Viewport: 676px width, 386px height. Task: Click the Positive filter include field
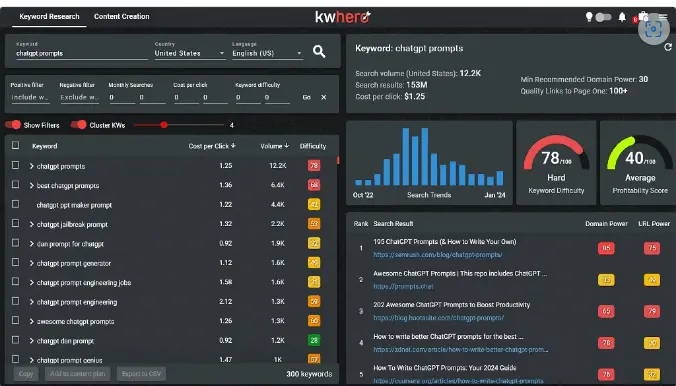(30, 97)
